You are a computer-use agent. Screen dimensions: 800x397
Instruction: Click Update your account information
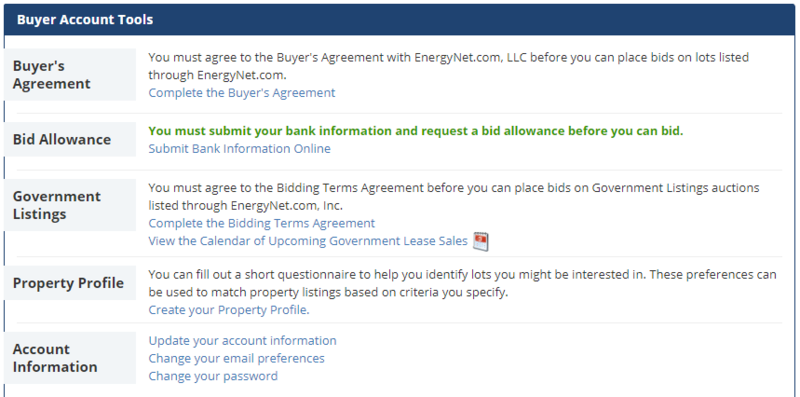coord(242,340)
